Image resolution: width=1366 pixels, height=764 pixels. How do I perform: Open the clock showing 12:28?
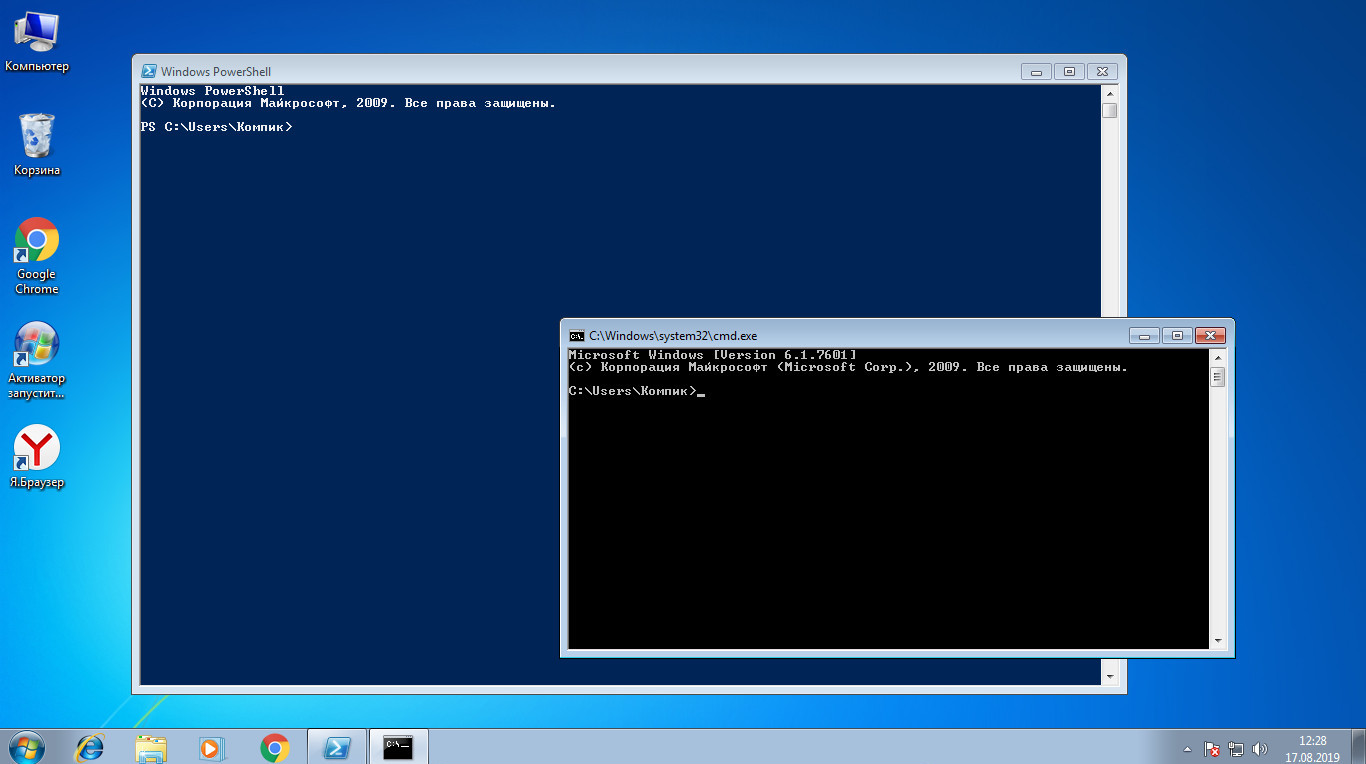pos(1312,748)
